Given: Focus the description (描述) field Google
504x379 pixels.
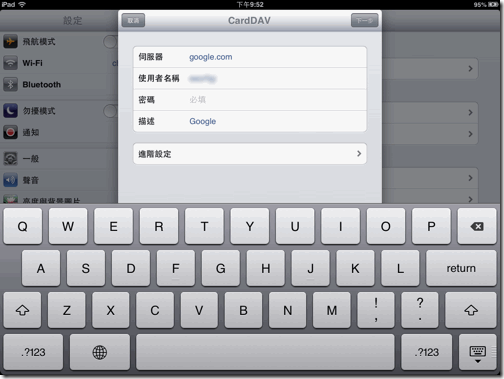Looking at the screenshot, I should coord(250,121).
